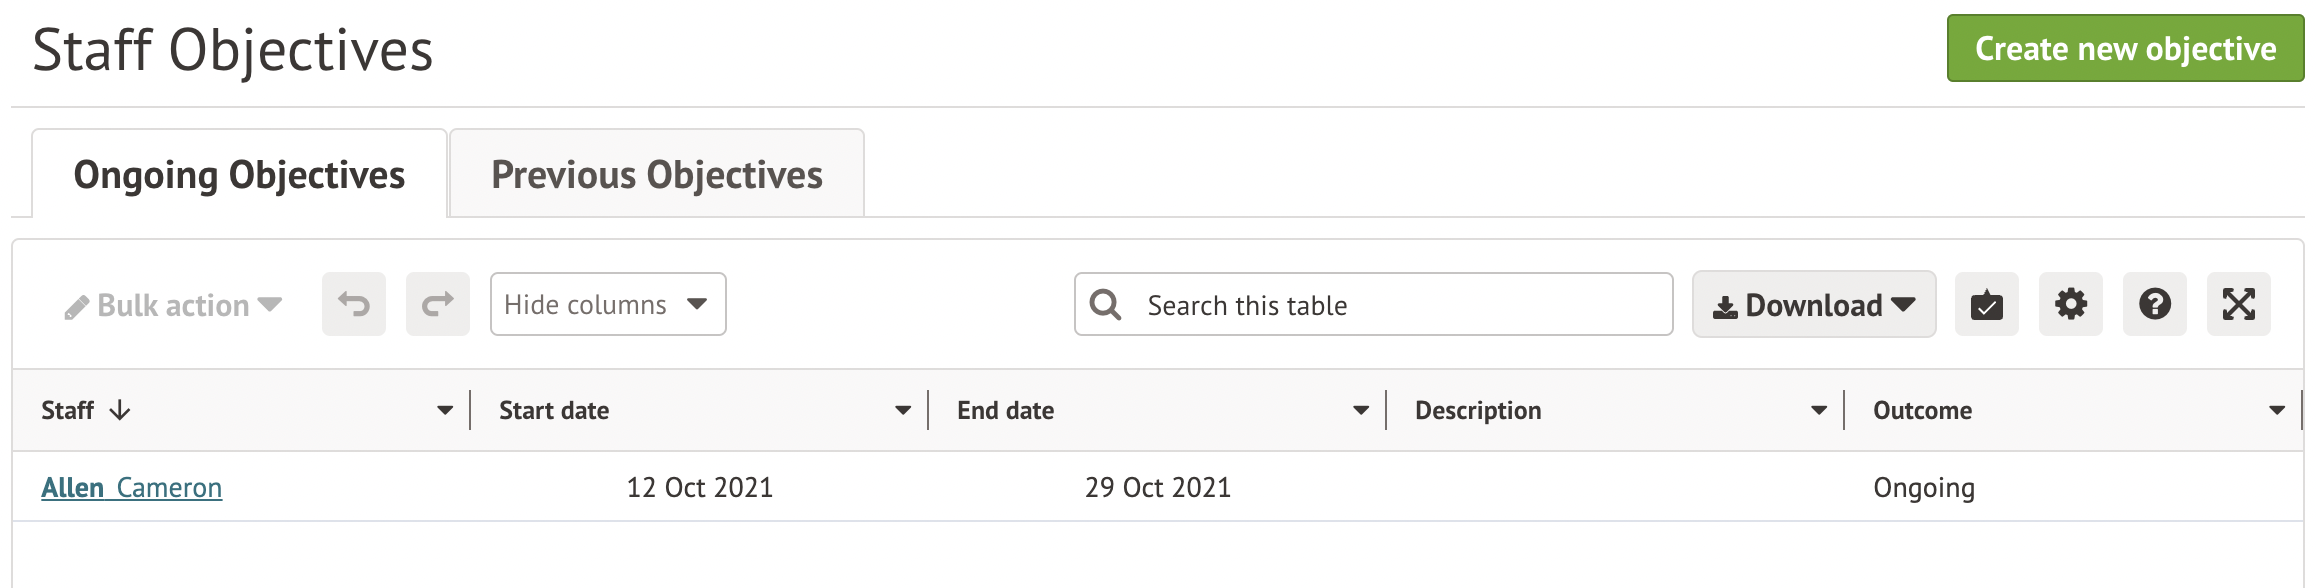Click the search magnifier icon
The height and width of the screenshot is (588, 2316).
(1105, 304)
